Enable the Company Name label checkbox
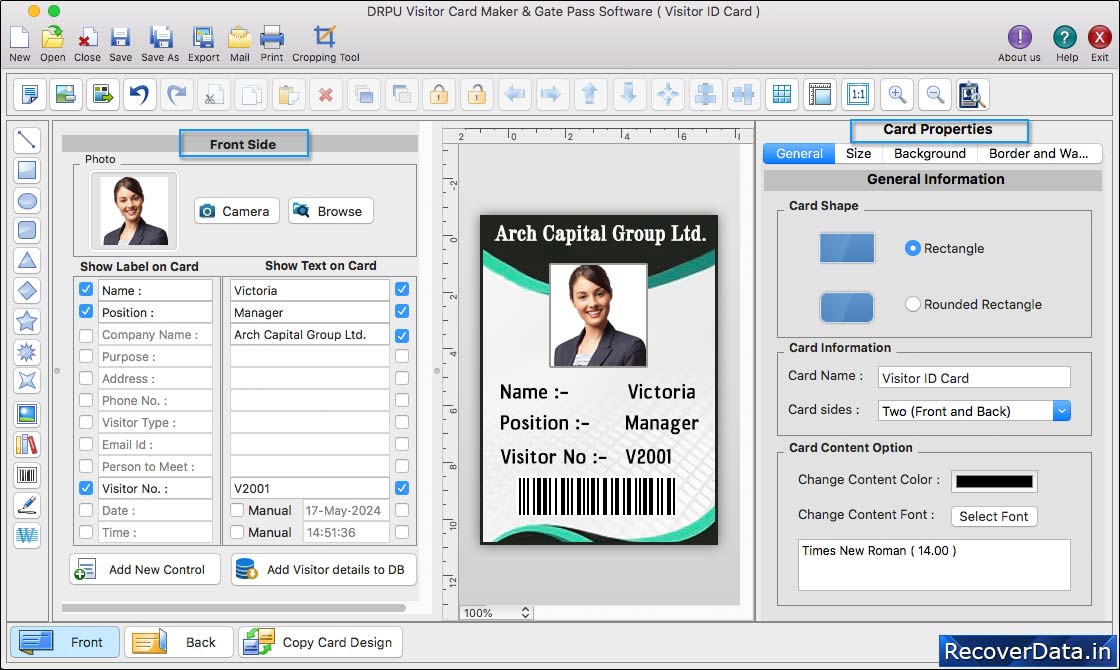The image size is (1120, 670). pos(86,334)
